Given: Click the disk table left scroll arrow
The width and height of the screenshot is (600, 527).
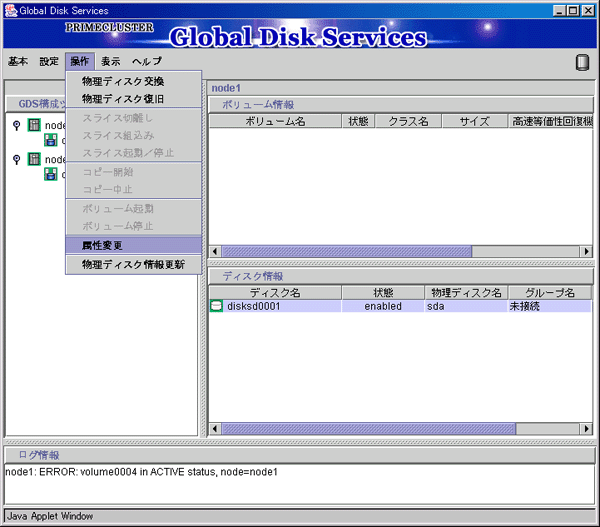Looking at the screenshot, I should [215, 429].
